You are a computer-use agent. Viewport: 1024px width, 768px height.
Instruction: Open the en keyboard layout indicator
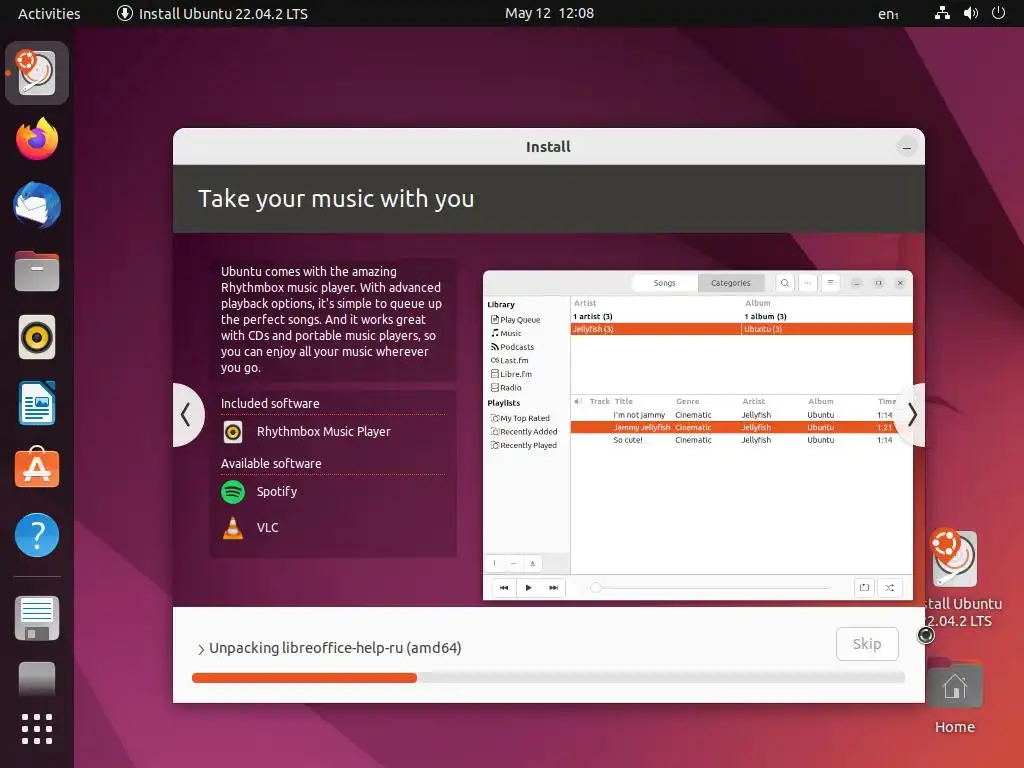(888, 14)
